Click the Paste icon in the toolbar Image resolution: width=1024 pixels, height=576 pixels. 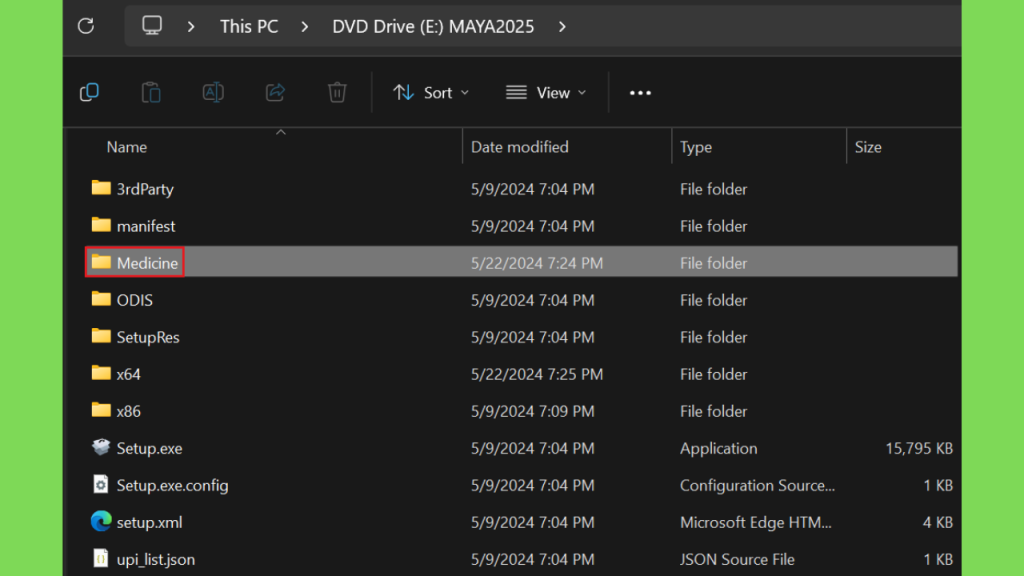(x=151, y=93)
